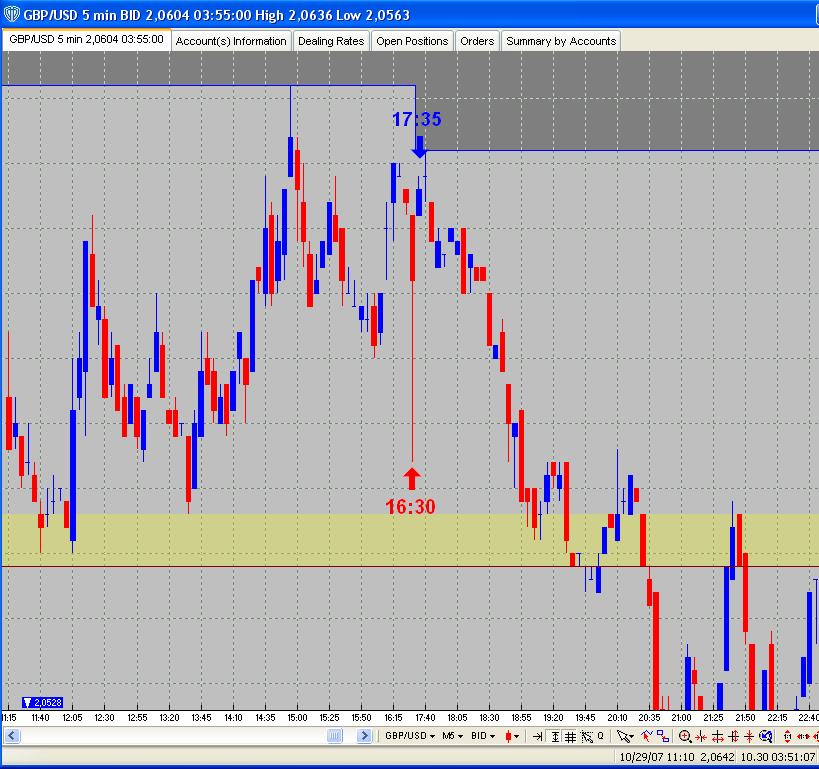Open the candlestick chart type dropdown
The height and width of the screenshot is (769, 819).
513,736
